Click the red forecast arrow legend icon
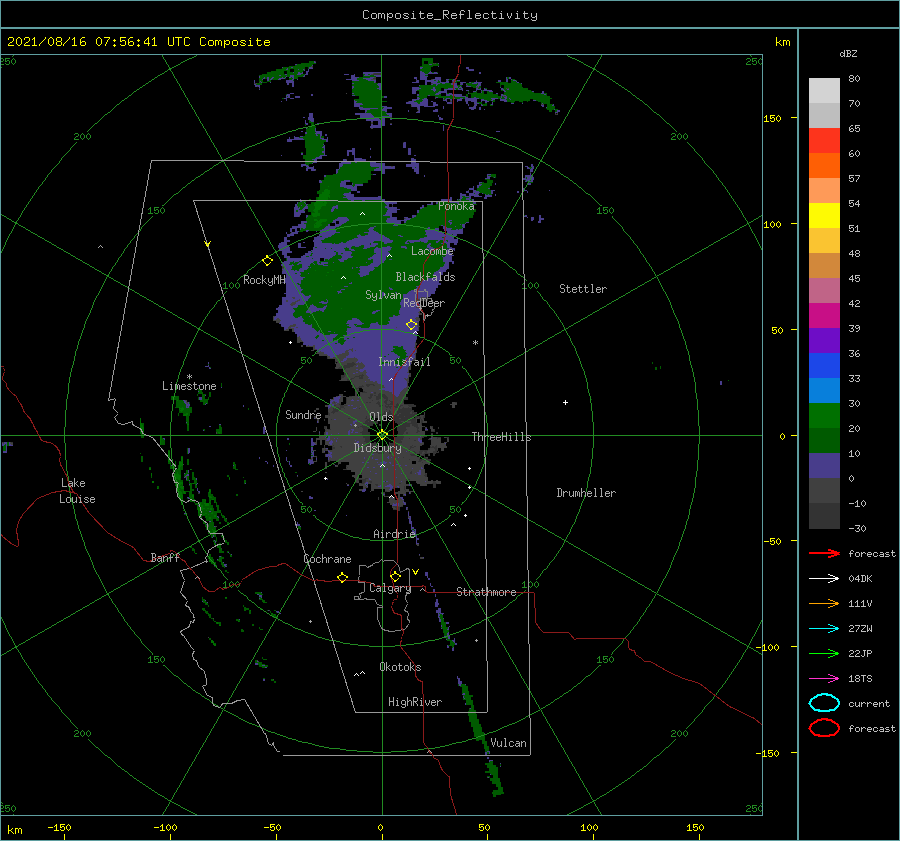Viewport: 900px width, 841px height. [x=824, y=553]
